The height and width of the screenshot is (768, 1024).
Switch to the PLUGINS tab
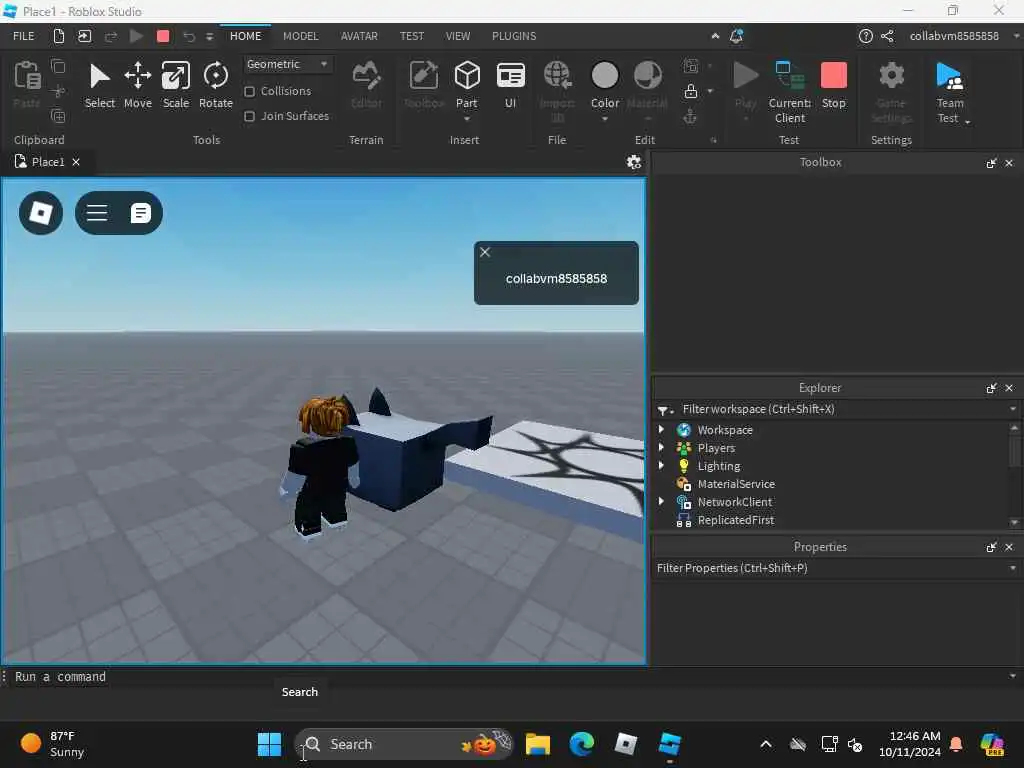click(514, 36)
